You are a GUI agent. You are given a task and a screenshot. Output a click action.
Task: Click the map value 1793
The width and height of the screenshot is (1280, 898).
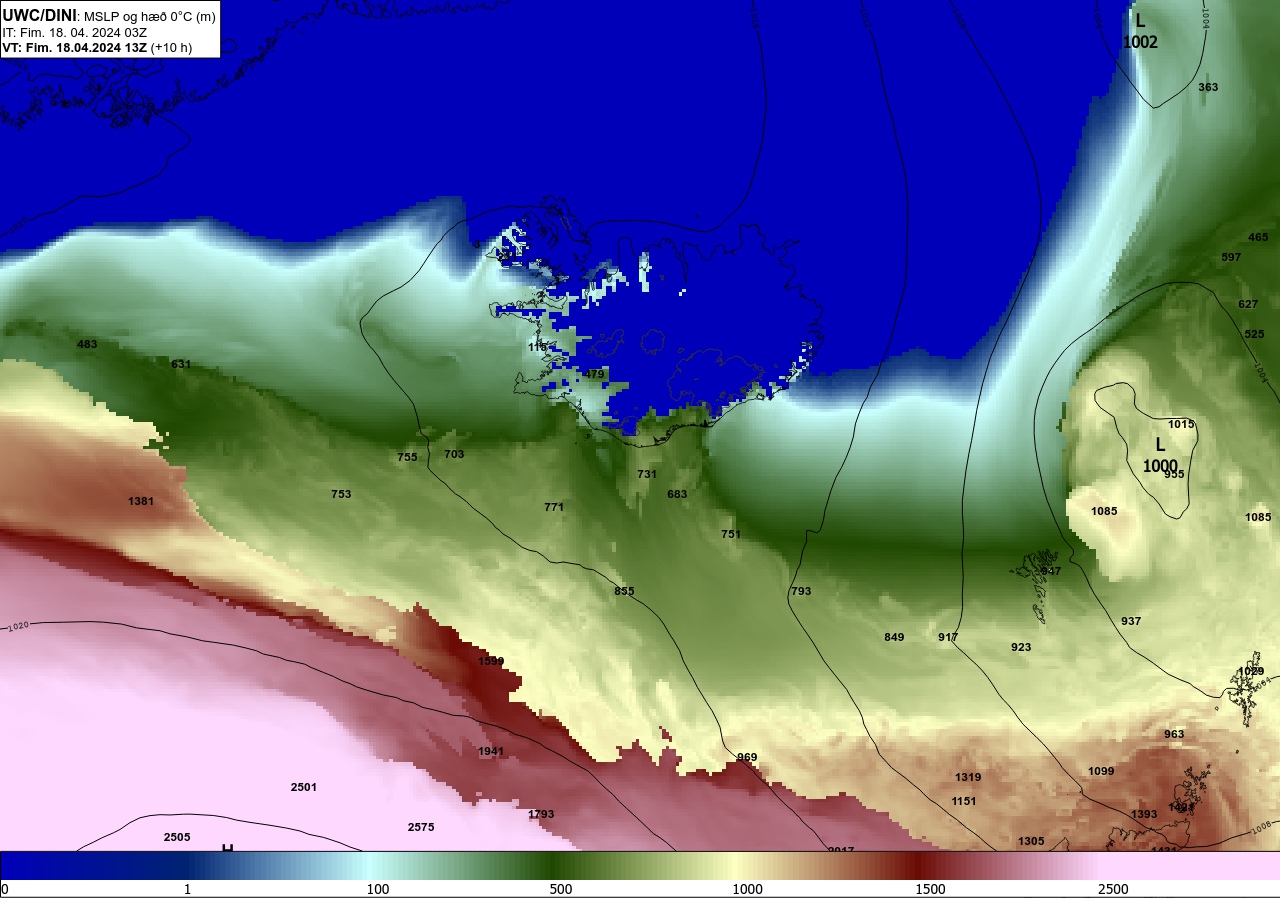coord(541,814)
